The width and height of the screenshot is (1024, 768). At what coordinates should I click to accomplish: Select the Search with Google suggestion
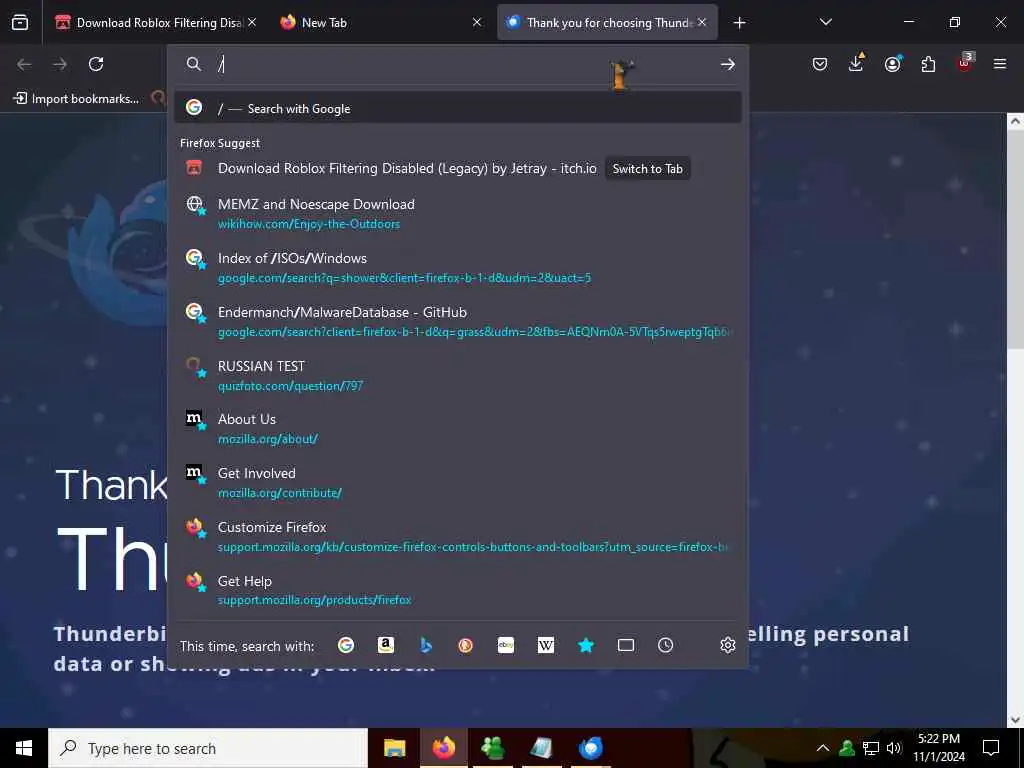(458, 108)
